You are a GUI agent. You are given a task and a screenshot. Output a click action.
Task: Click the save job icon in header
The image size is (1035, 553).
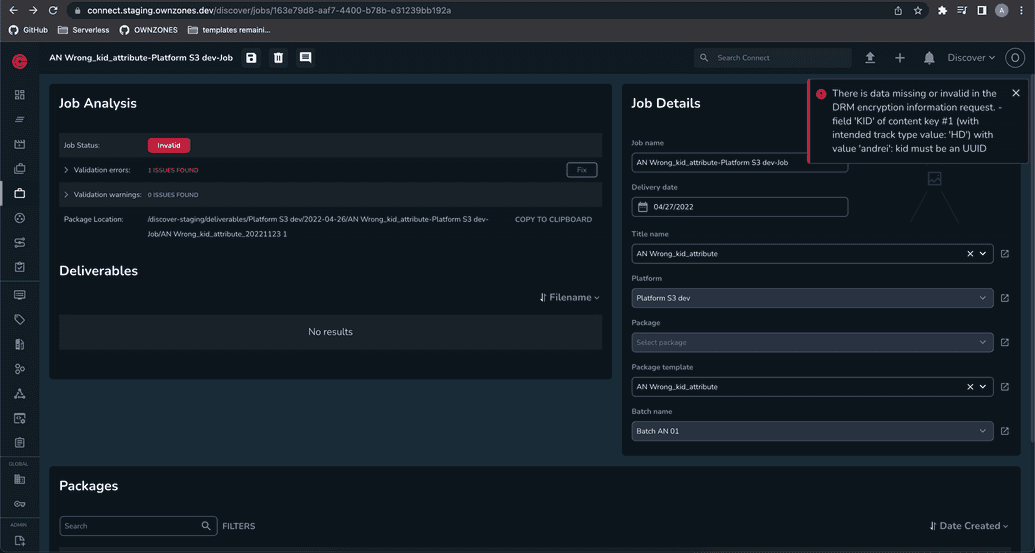[x=251, y=58]
